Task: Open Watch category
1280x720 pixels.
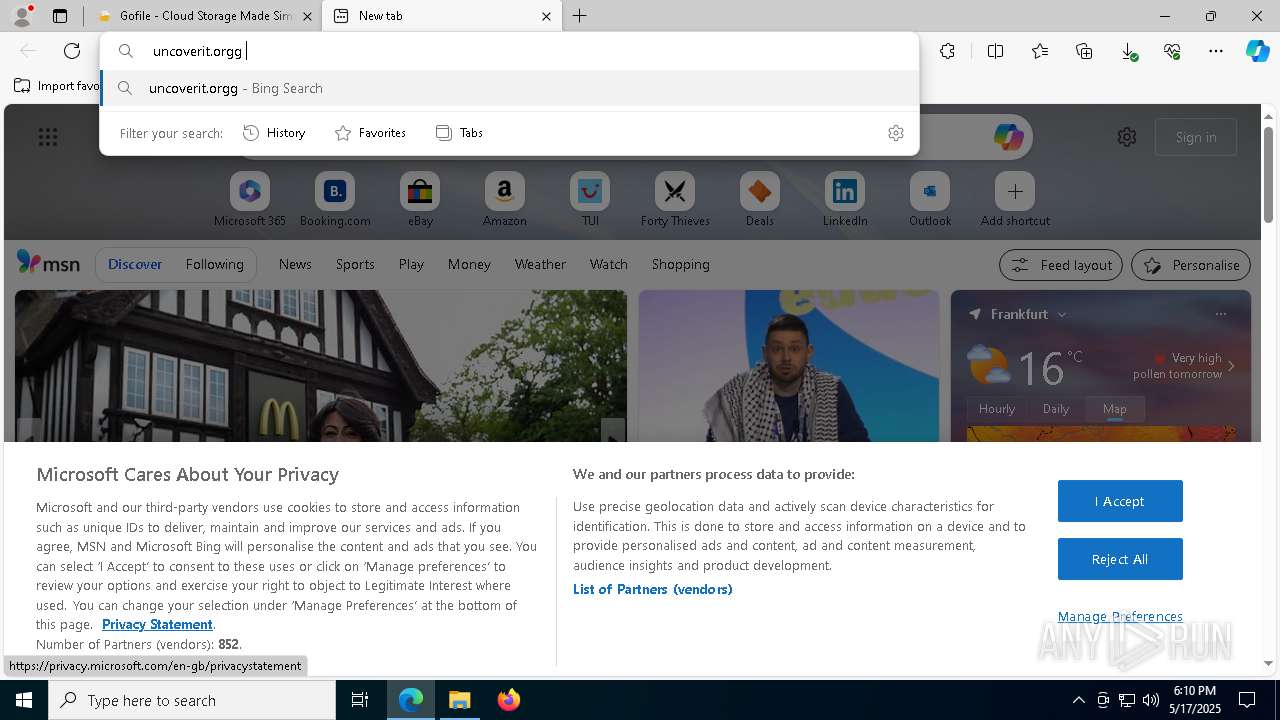Action: [608, 264]
